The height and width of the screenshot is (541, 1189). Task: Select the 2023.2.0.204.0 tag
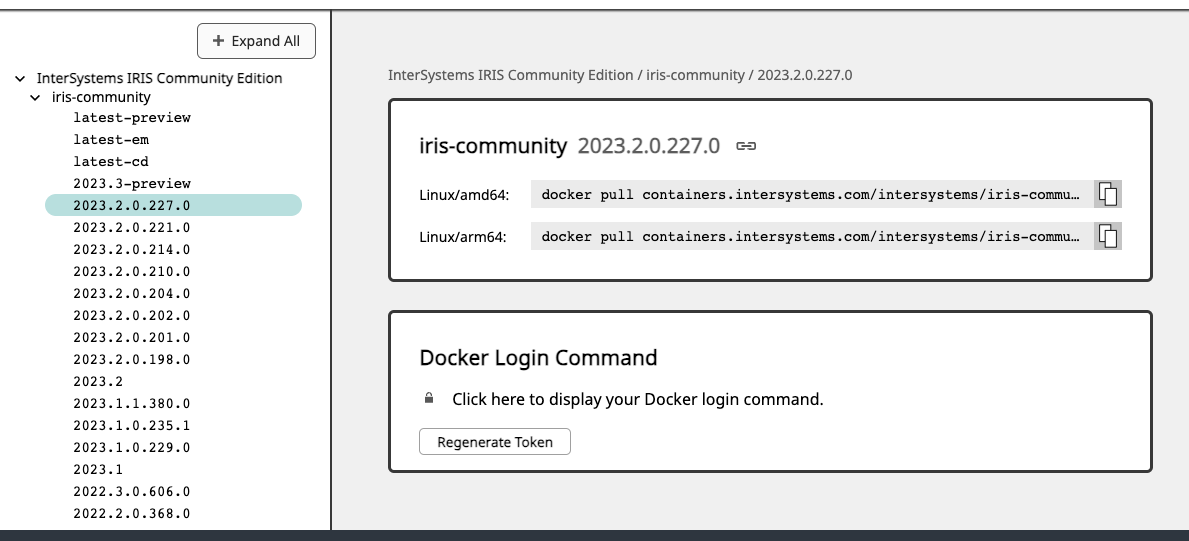(132, 294)
